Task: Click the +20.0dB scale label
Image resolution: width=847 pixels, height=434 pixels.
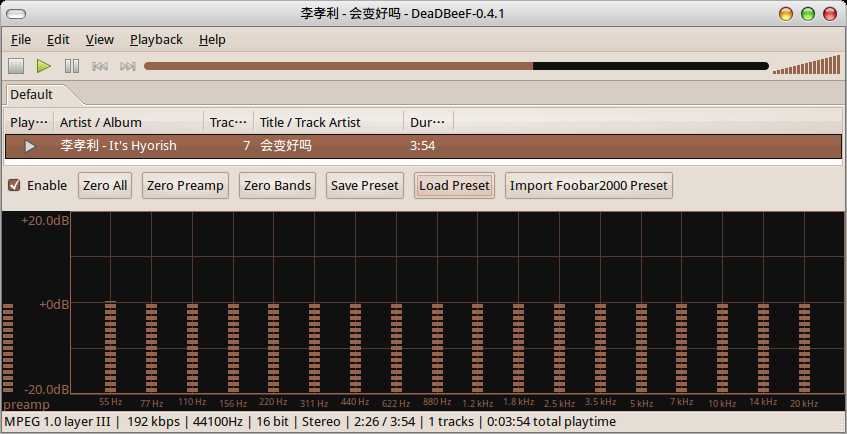Action: coord(45,220)
